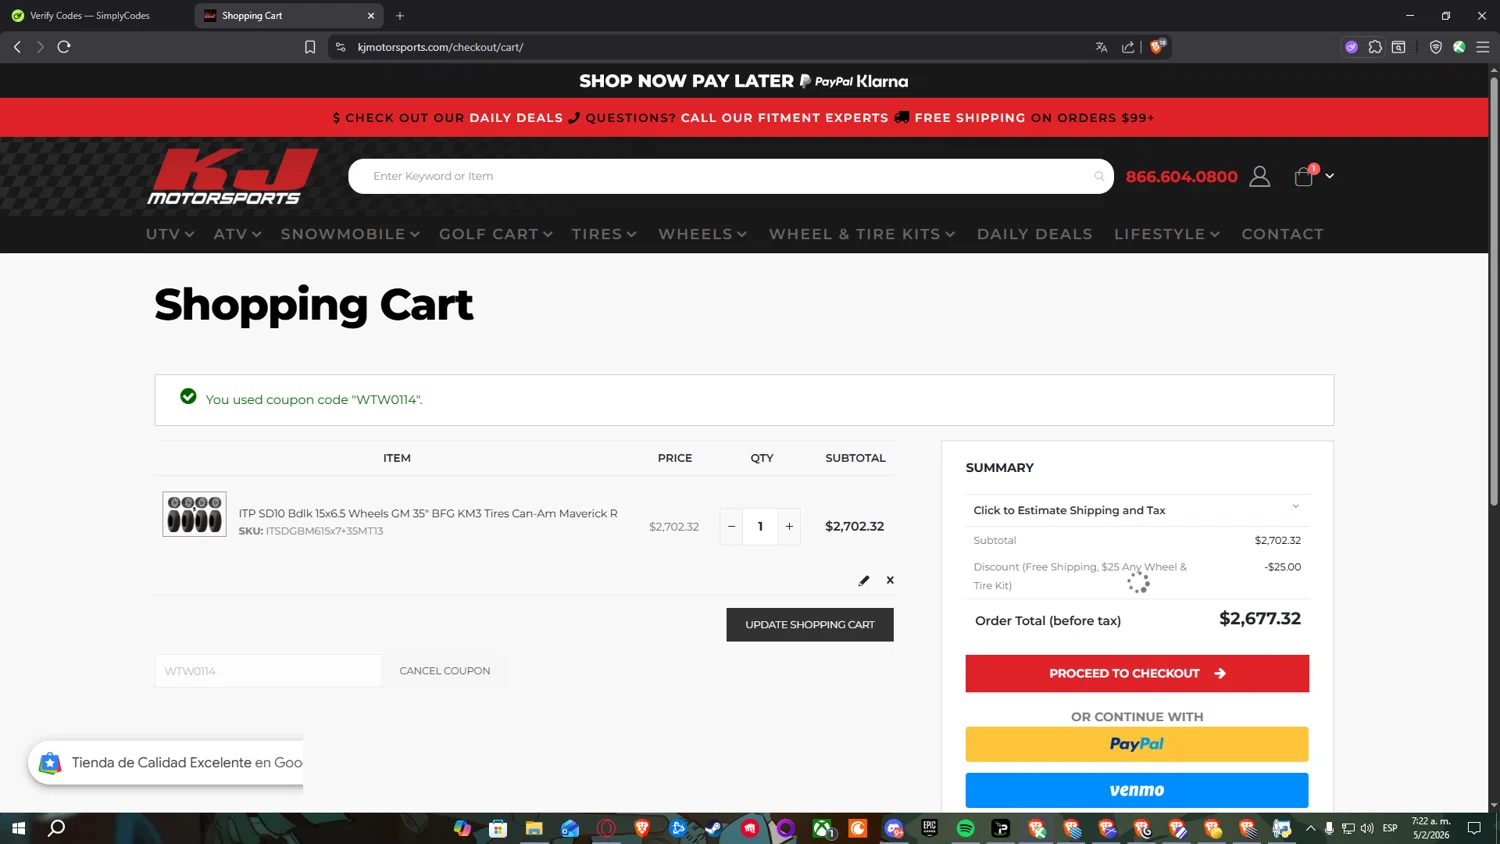Screen dimensions: 1500x844
Task: Edit cart item with pencil icon
Action: coord(864,580)
